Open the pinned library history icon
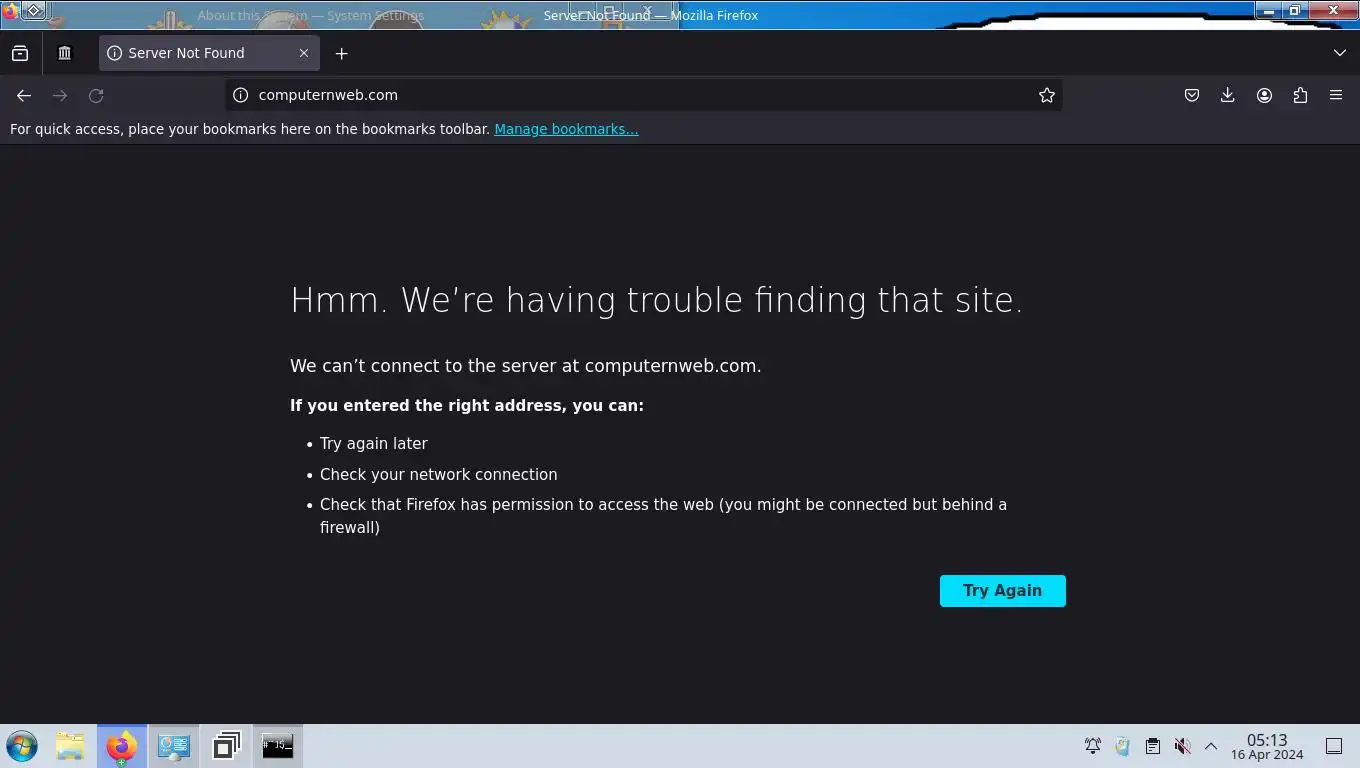The width and height of the screenshot is (1360, 768). click(65, 53)
